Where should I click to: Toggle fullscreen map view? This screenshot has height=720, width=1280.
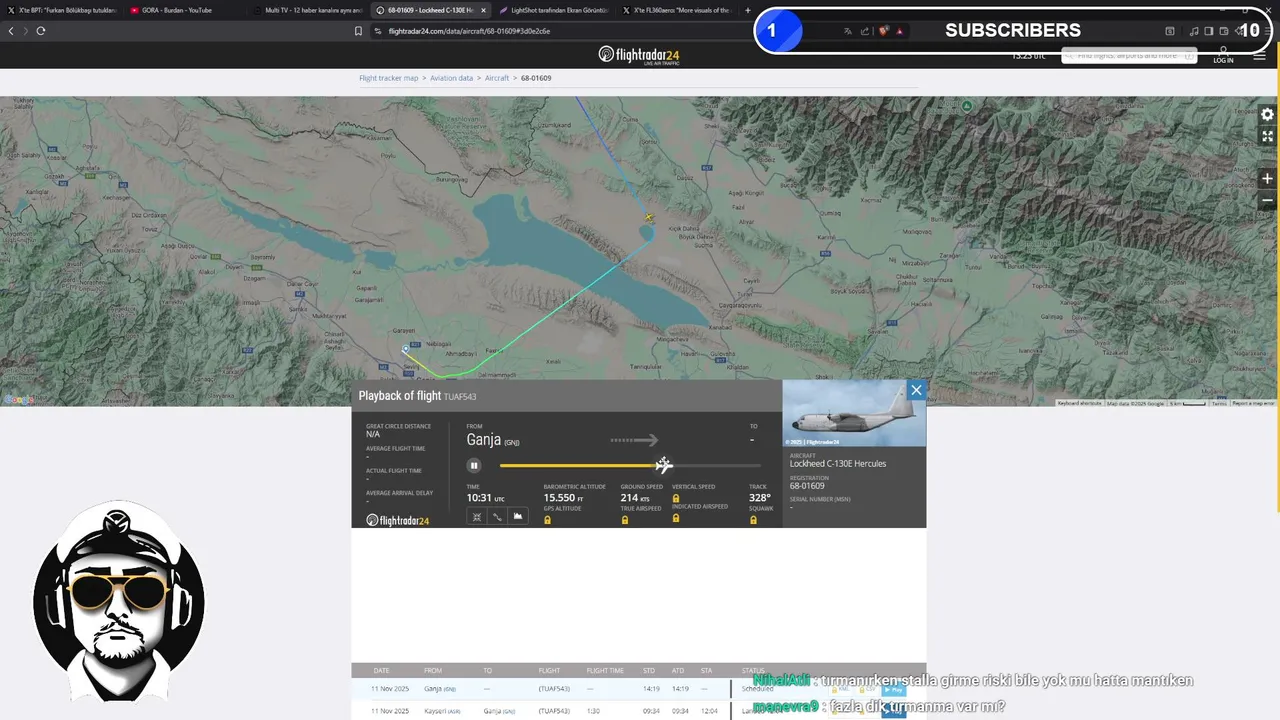pyautogui.click(x=1267, y=137)
